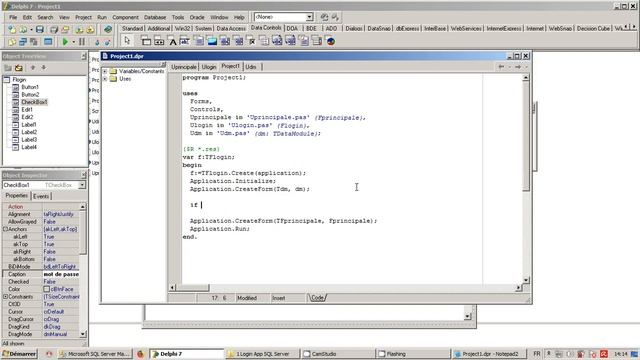Click the Checked property False value
The image size is (640, 360).
61,282
